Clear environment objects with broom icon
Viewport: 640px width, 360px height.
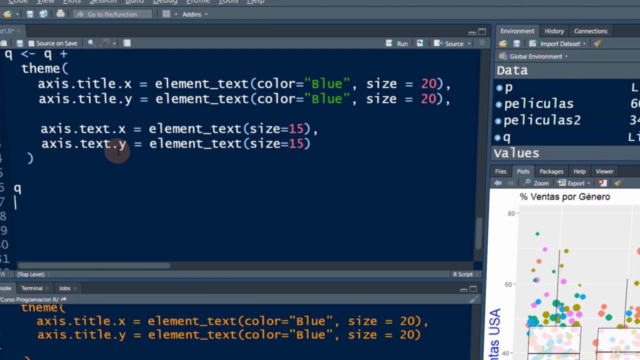click(x=598, y=43)
